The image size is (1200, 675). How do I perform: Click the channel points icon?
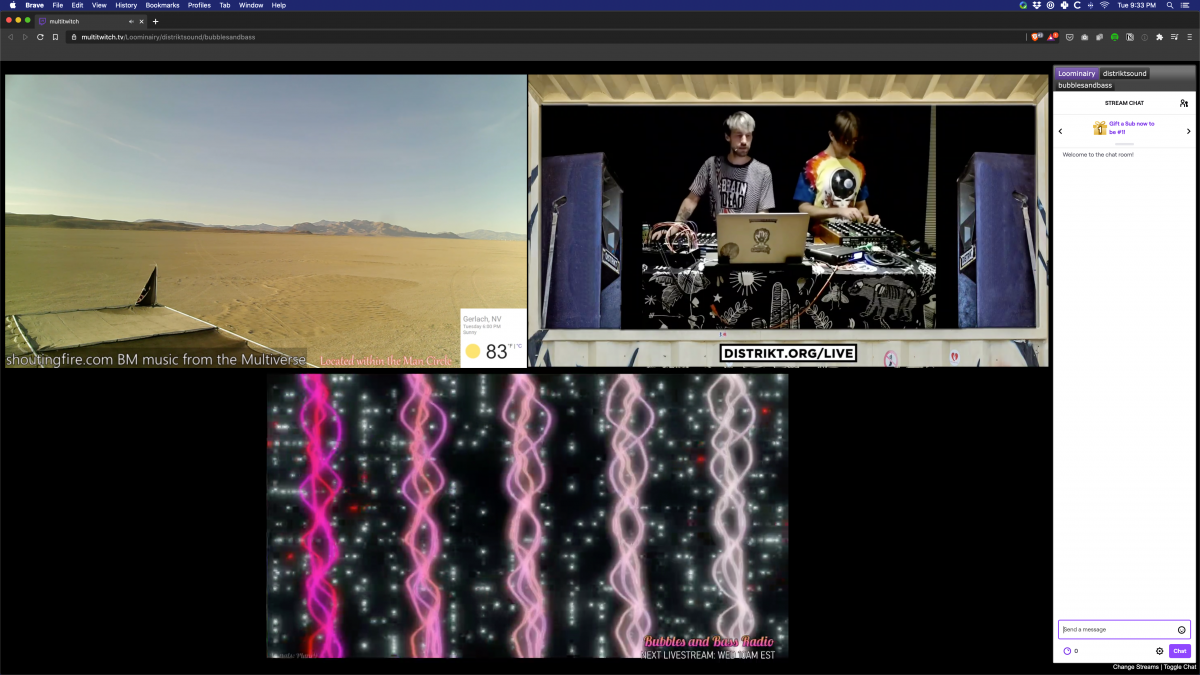[x=1067, y=651]
